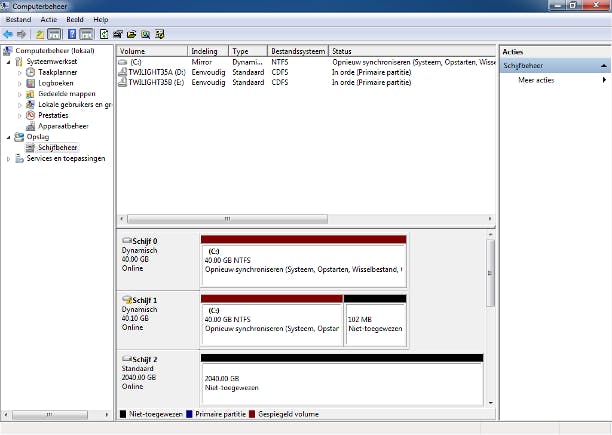Click the Schijf 1 warning disk icon
Image resolution: width=612 pixels, height=435 pixels.
coord(127,300)
